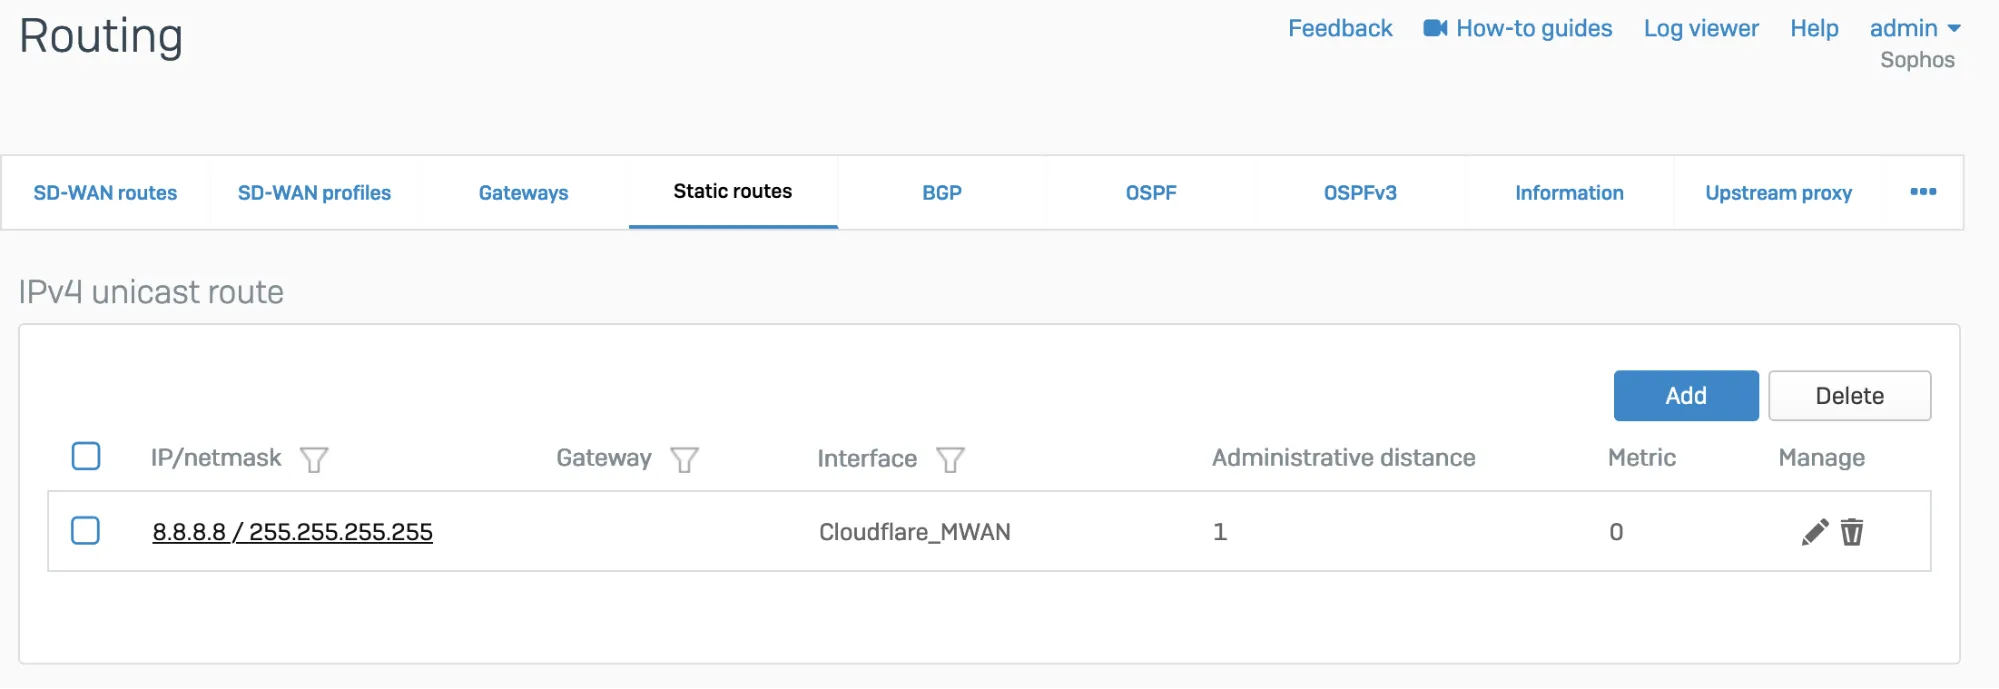The image size is (1999, 689).
Task: Open the 8.8.8.8 / 255.255.255.255 route link
Action: tap(292, 532)
